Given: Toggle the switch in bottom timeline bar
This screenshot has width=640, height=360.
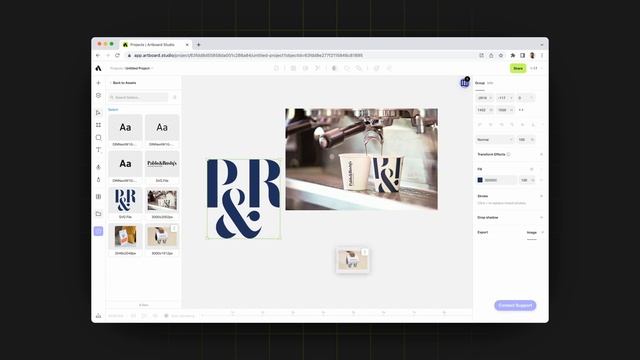Looking at the screenshot, I should (x=167, y=316).
